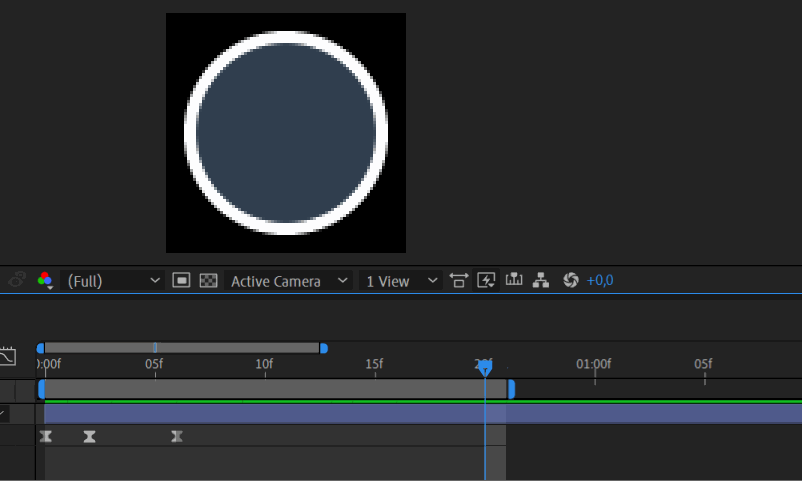The width and height of the screenshot is (802, 481).
Task: Click the Graph Editor icon left of timeline
Action: point(8,356)
